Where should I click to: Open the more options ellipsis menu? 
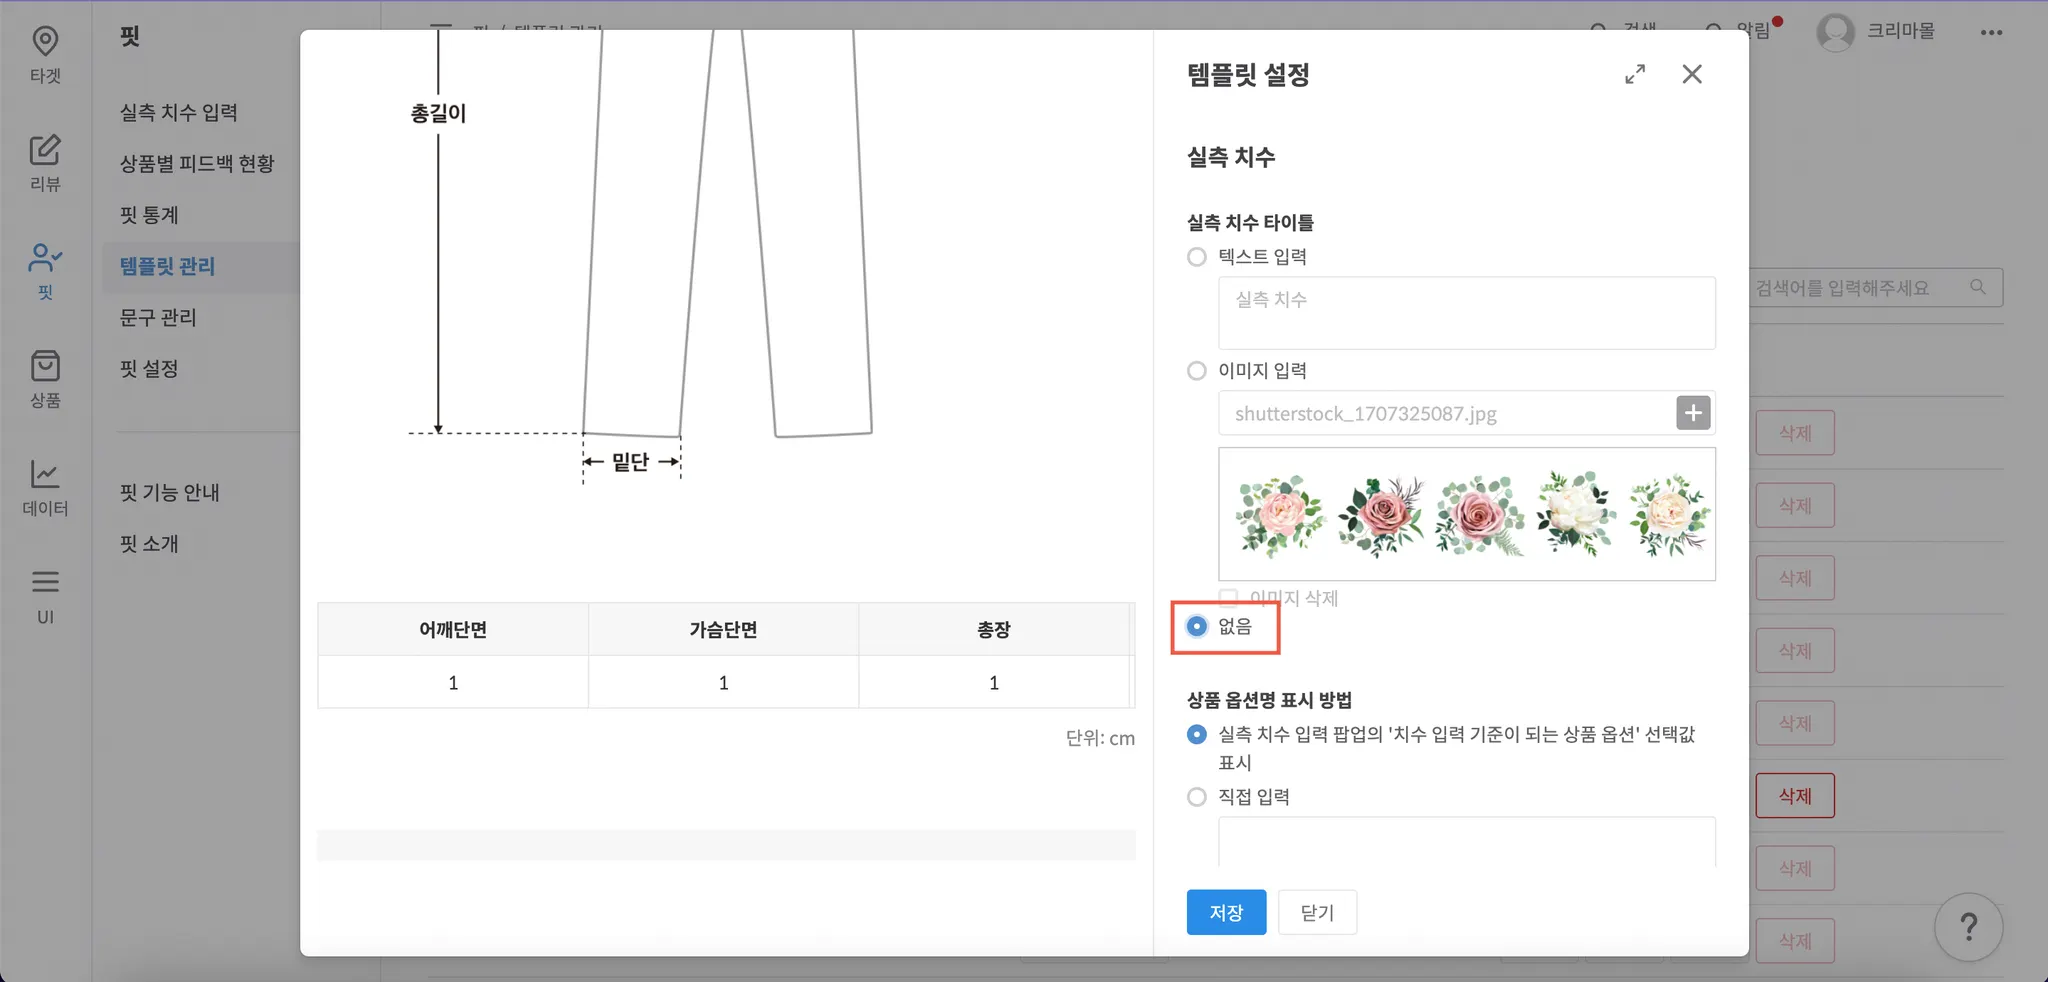1991,33
